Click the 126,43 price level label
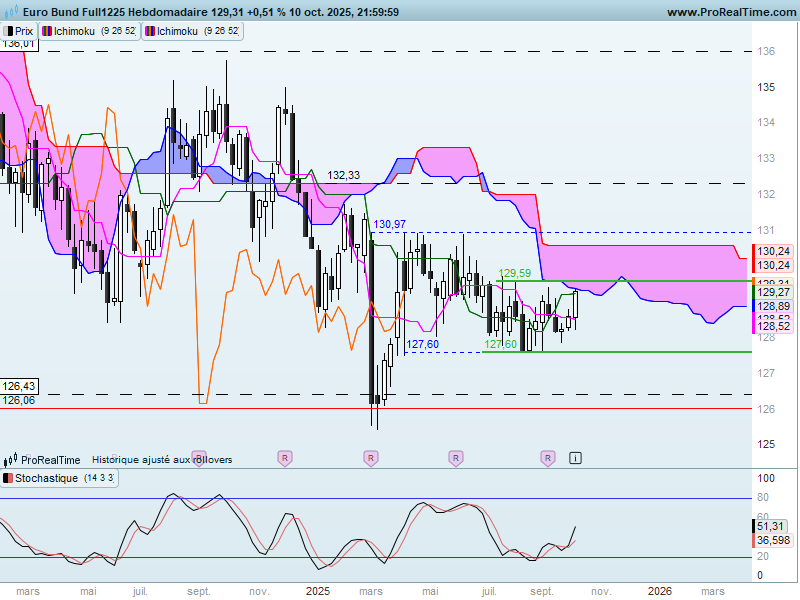Viewport: 800px width, 600px height. pos(19,386)
